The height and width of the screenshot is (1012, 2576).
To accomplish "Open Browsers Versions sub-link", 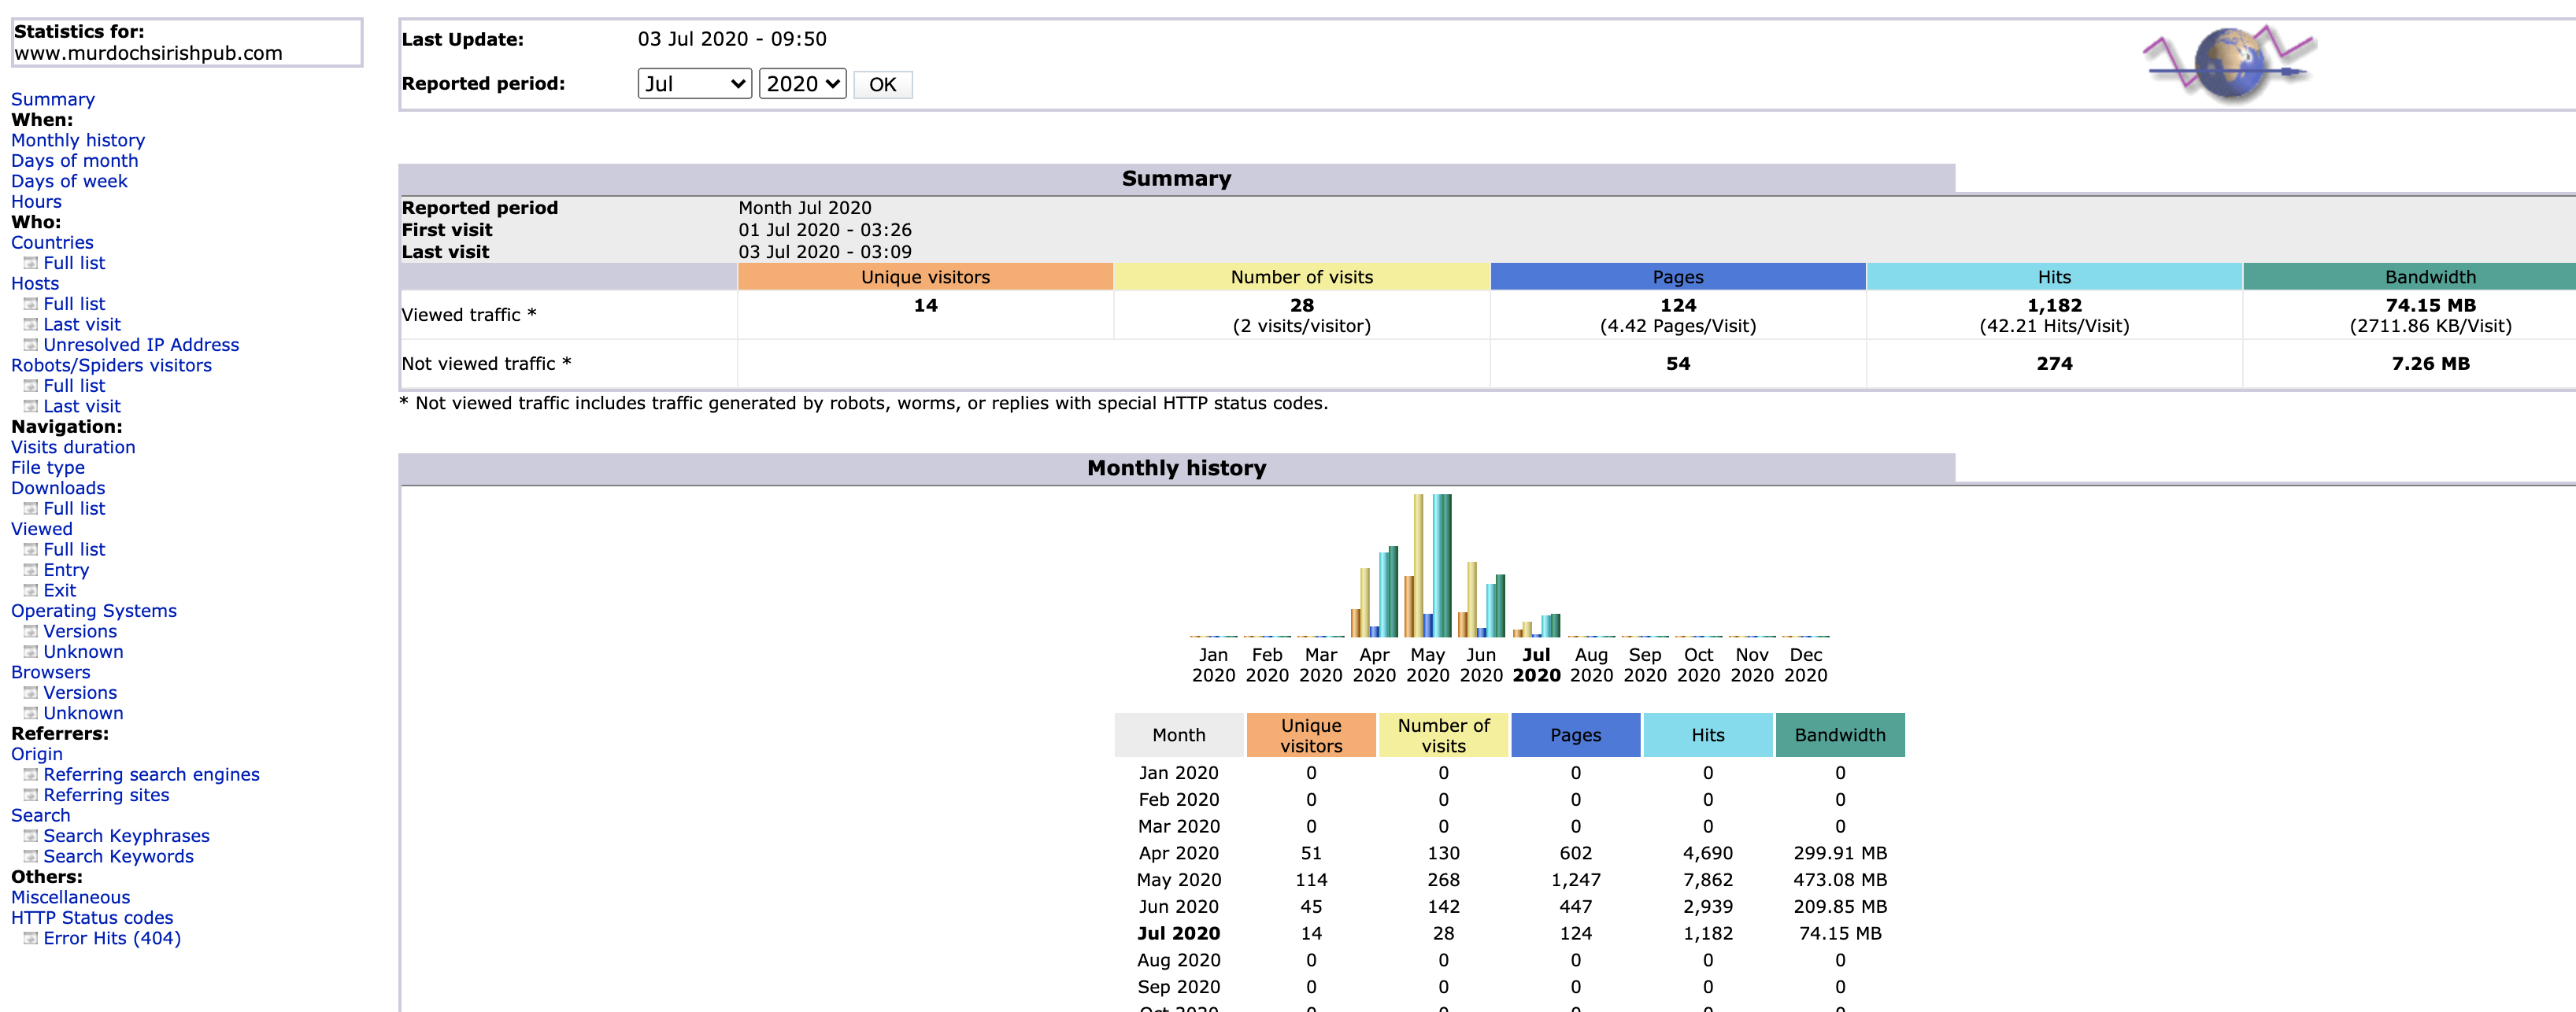I will tap(80, 693).
